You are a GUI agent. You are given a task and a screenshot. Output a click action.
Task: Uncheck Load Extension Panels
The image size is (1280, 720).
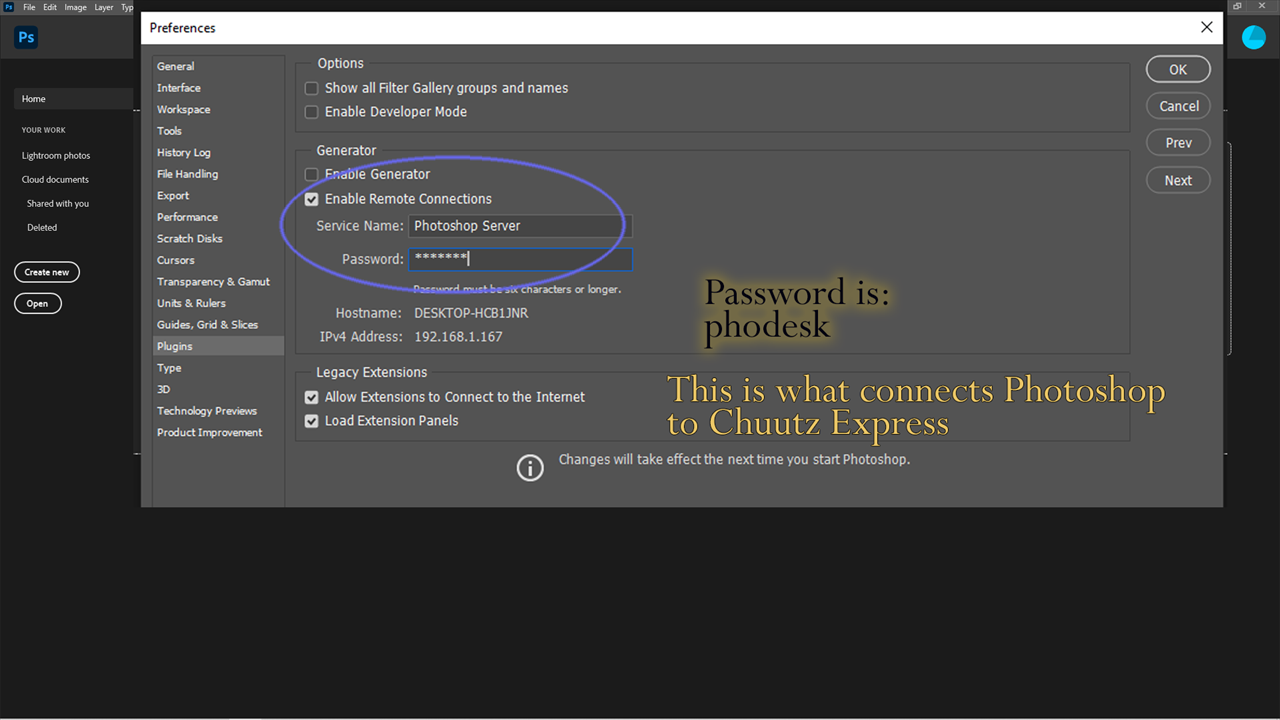click(x=311, y=421)
